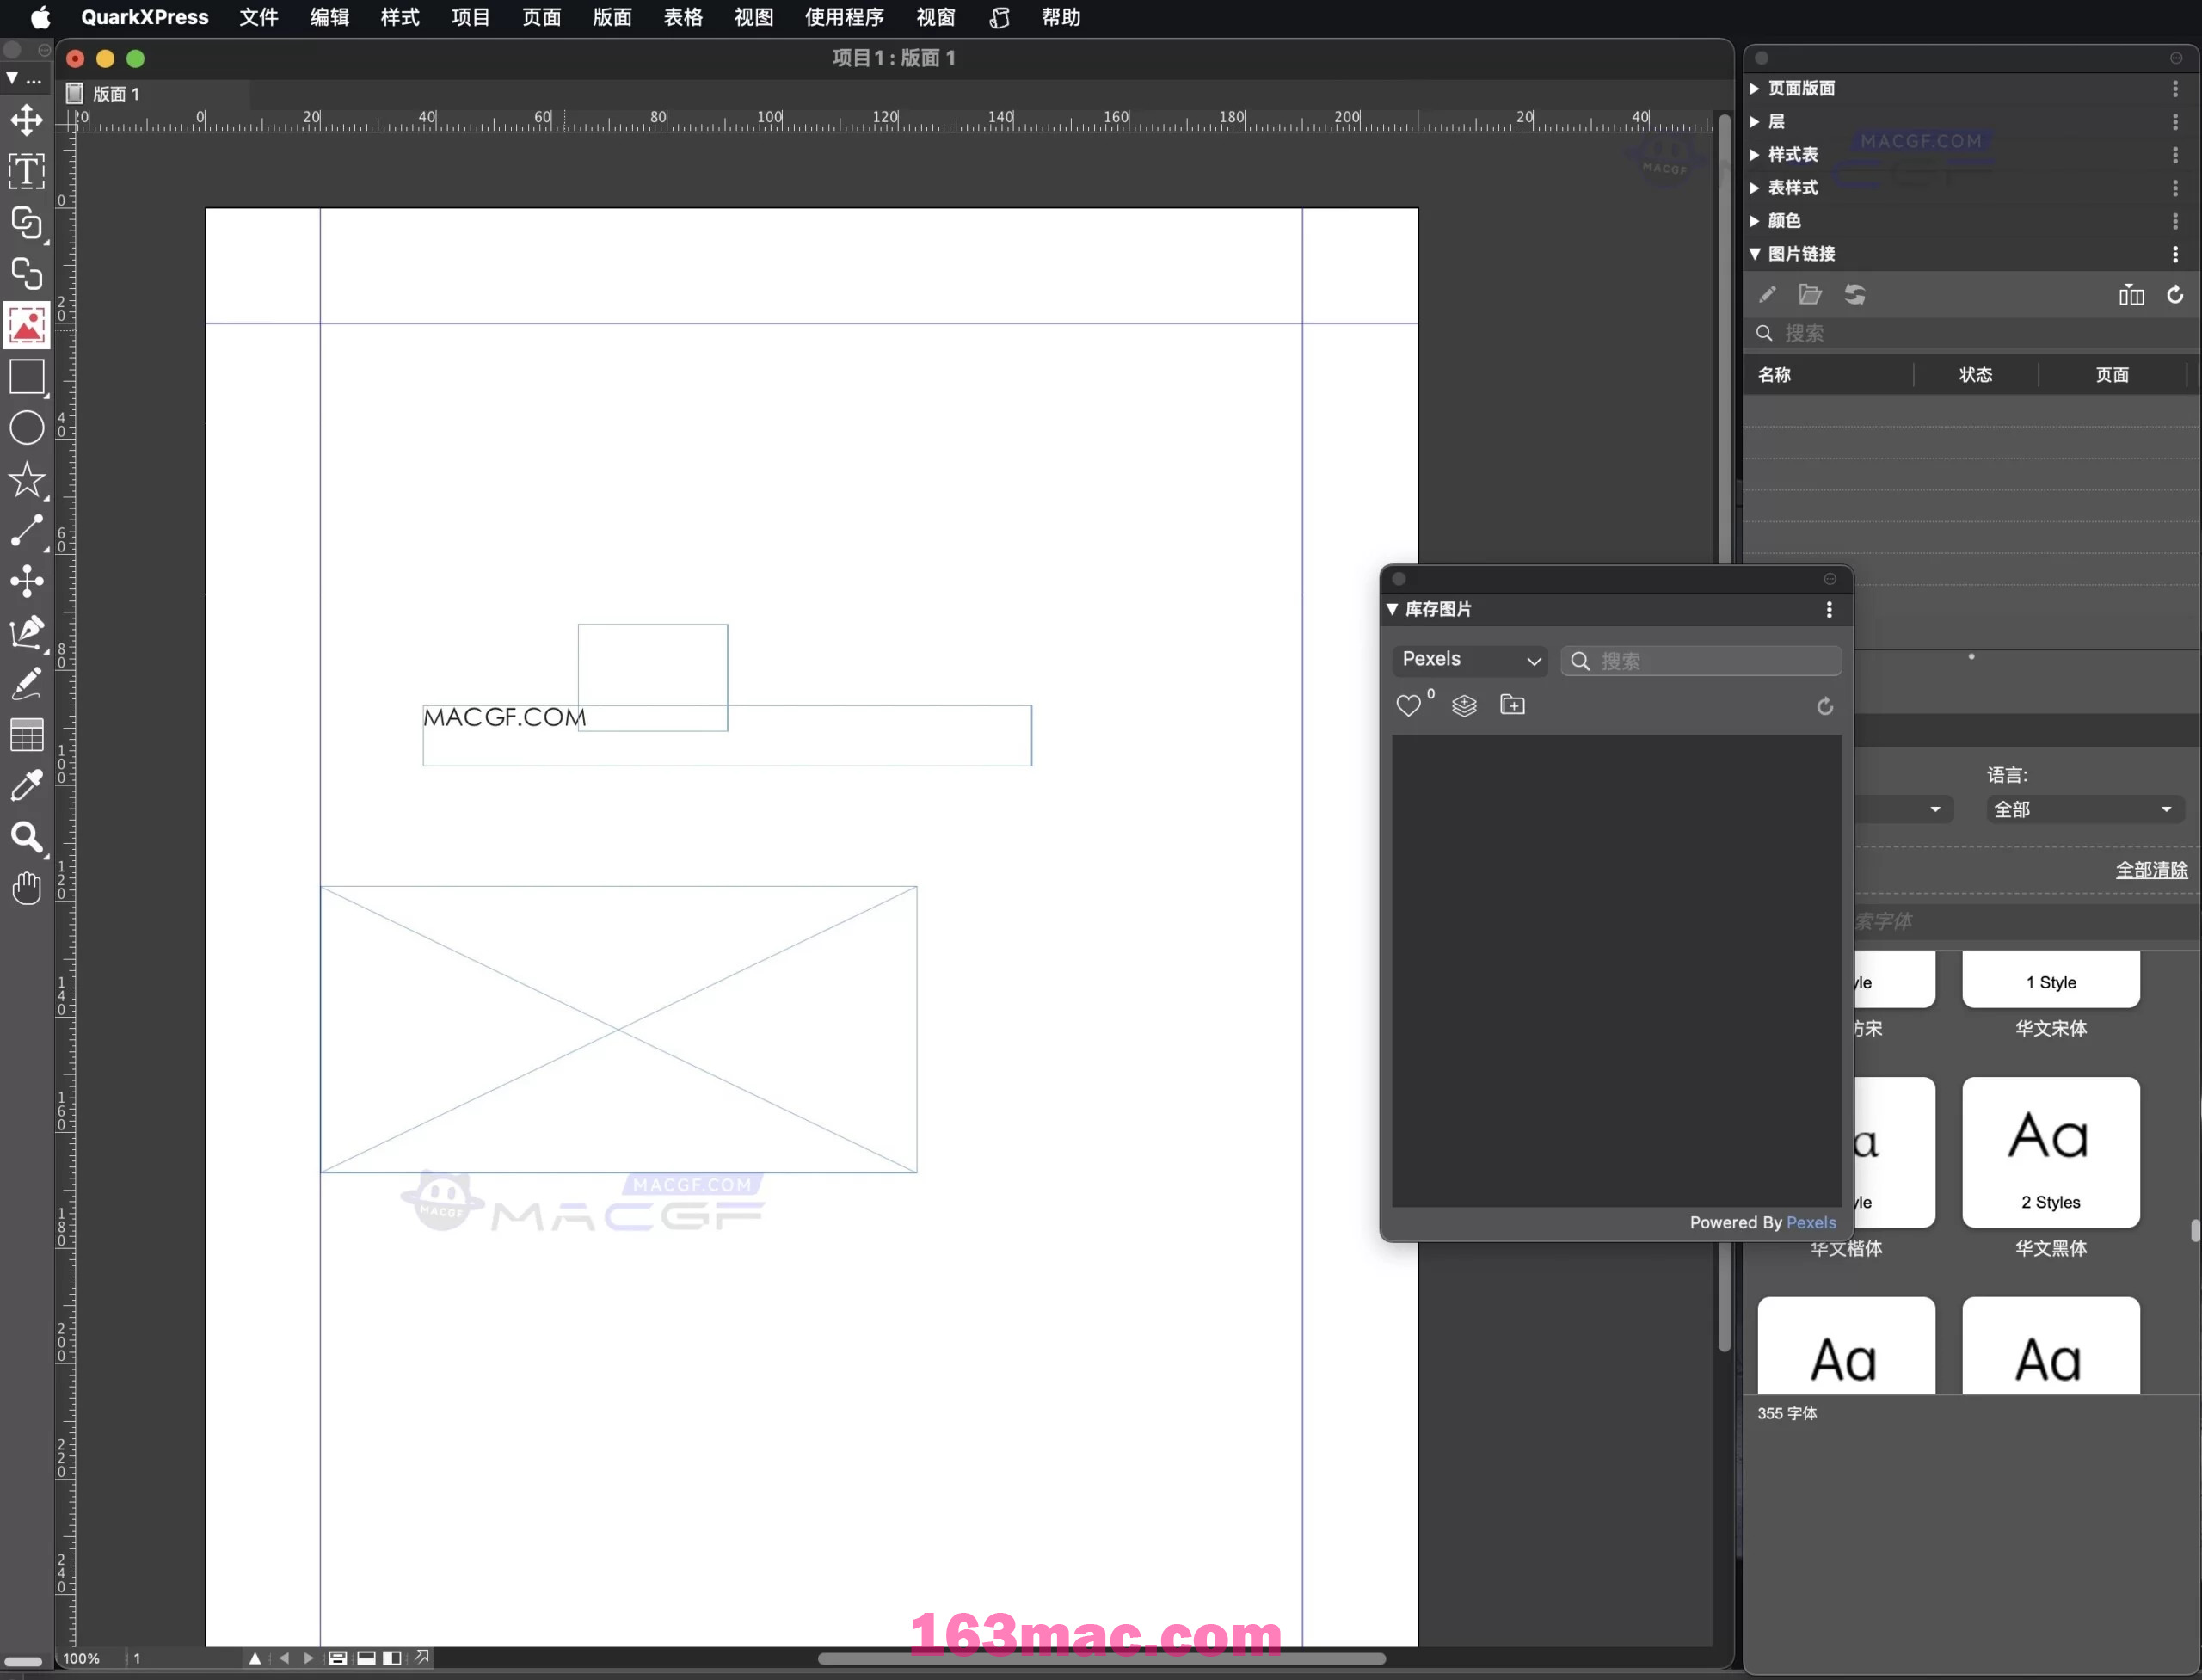
Task: Select the 华文黑体 font thumbnail
Action: (2050, 1152)
